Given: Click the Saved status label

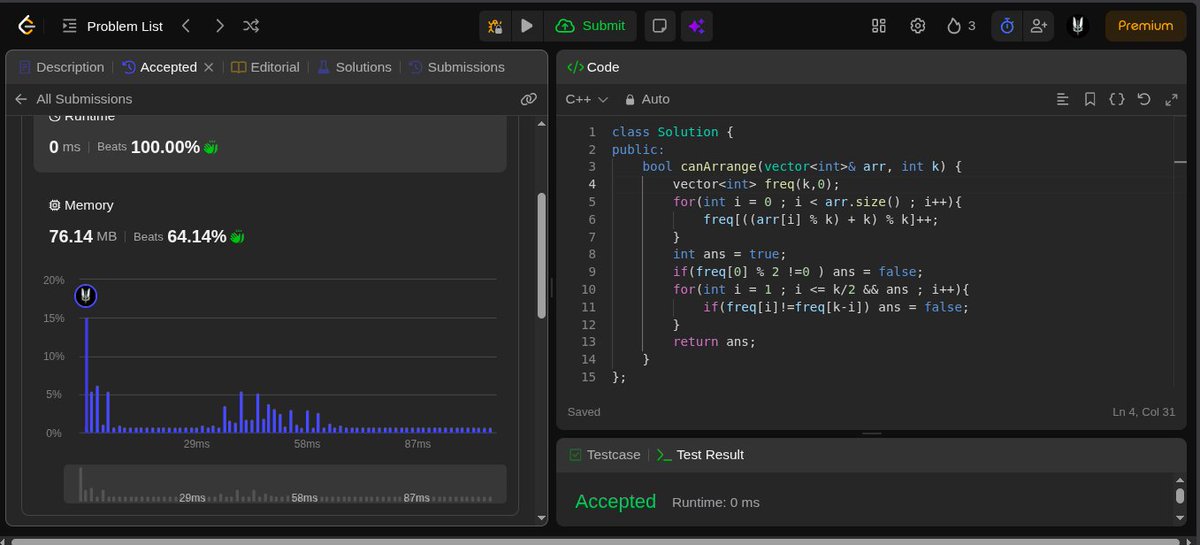Looking at the screenshot, I should 584,412.
